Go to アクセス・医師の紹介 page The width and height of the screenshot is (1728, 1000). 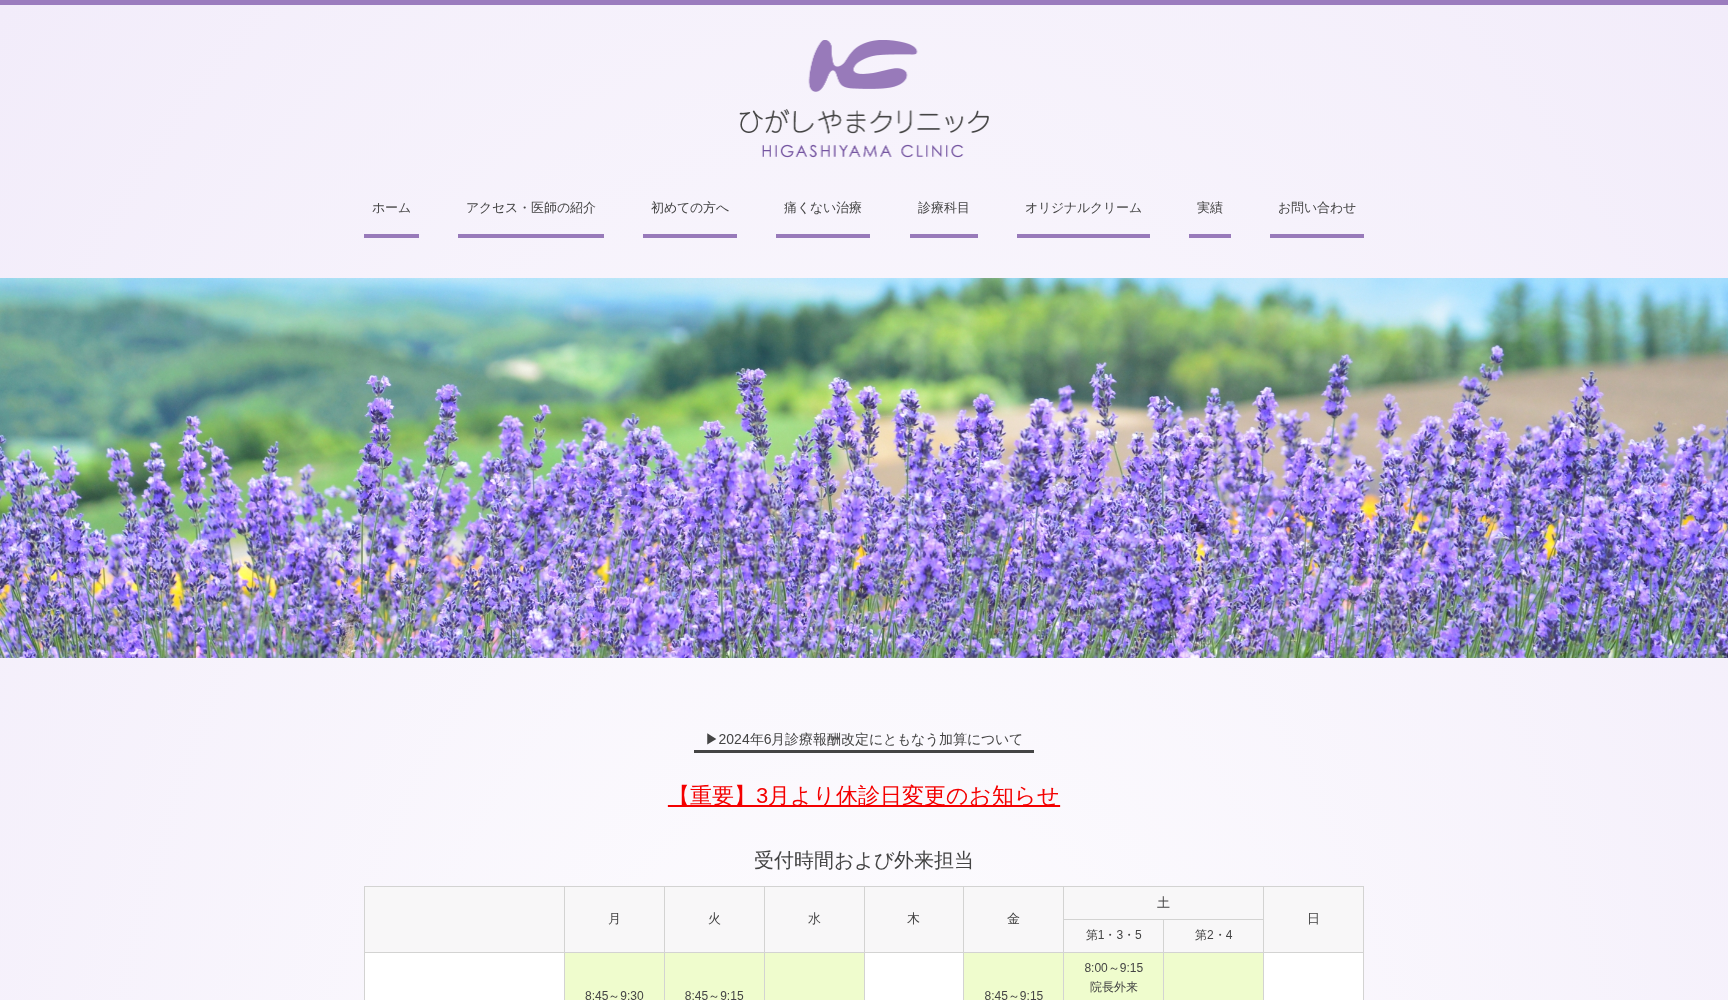(530, 208)
